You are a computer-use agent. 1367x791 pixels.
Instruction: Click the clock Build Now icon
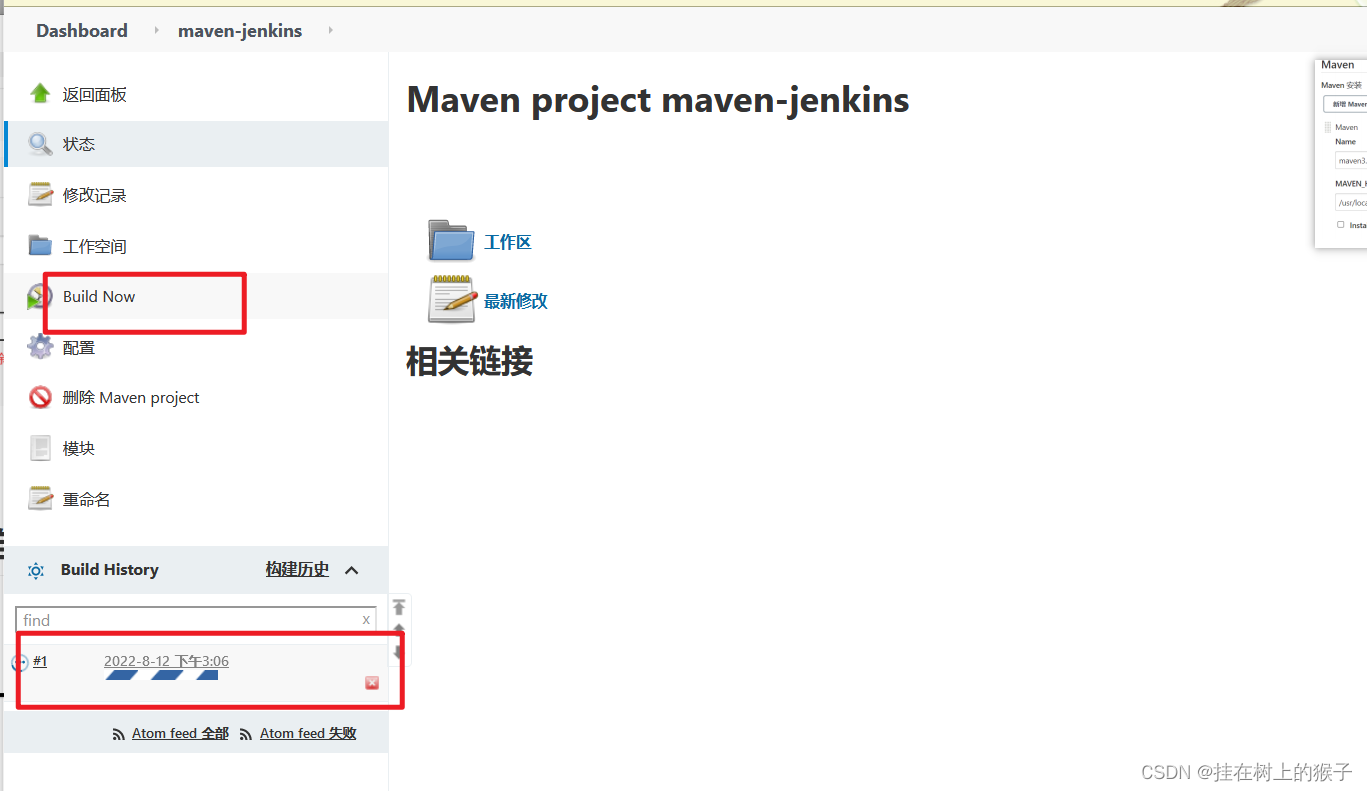coord(39,296)
